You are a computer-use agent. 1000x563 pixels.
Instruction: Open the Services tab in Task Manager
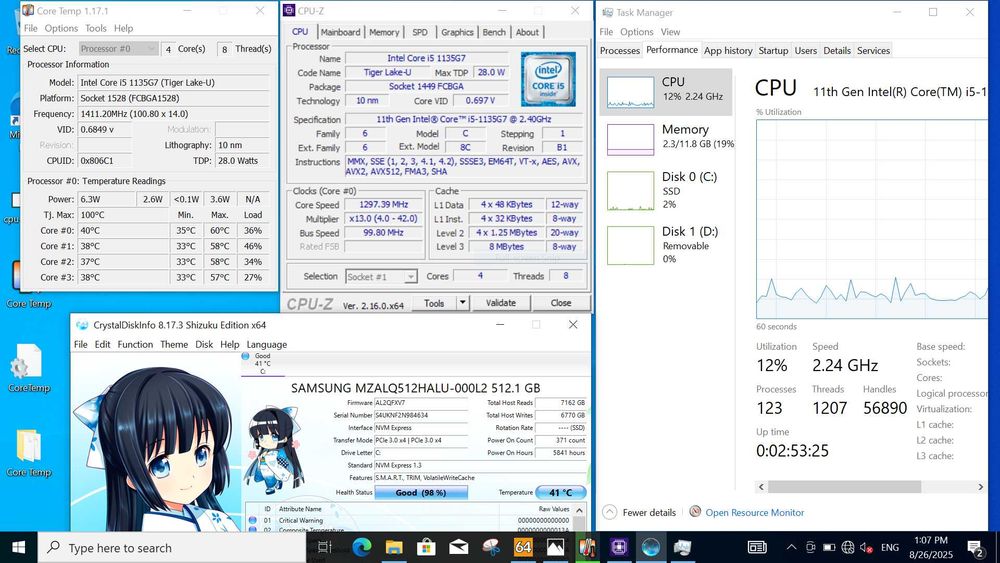click(x=873, y=50)
